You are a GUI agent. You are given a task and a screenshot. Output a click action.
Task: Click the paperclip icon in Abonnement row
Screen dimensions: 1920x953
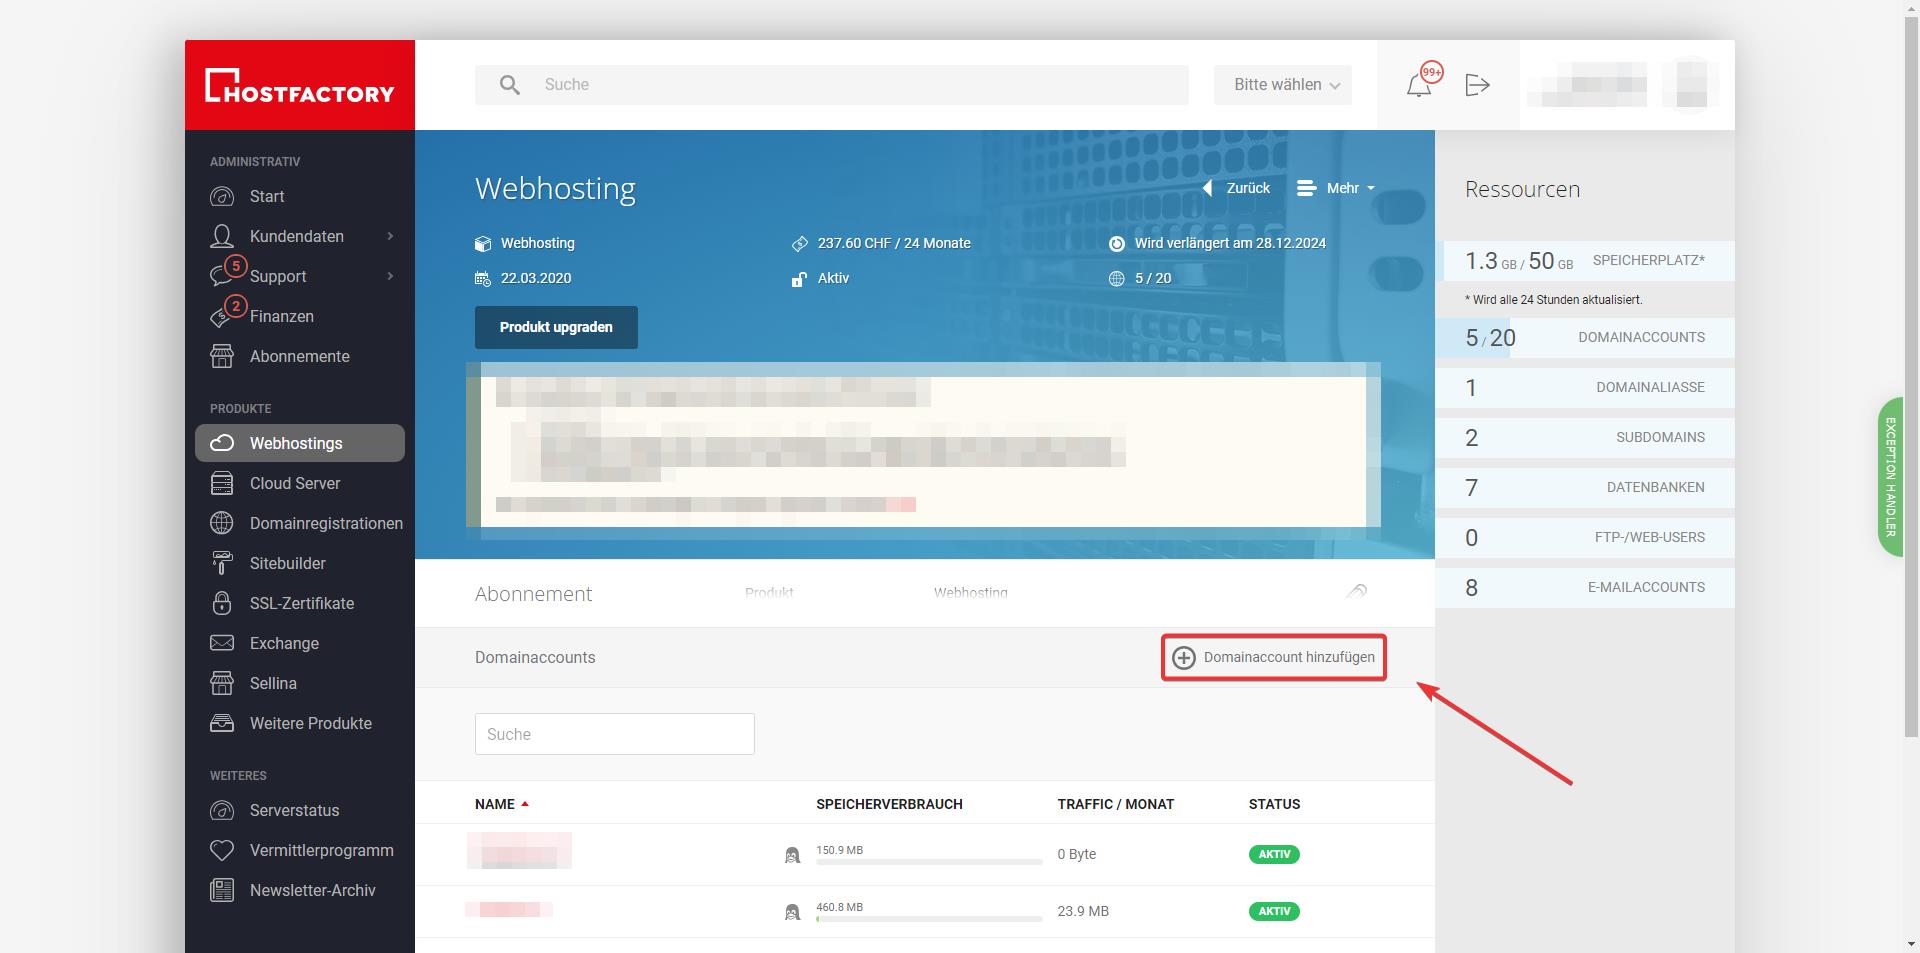click(1357, 592)
